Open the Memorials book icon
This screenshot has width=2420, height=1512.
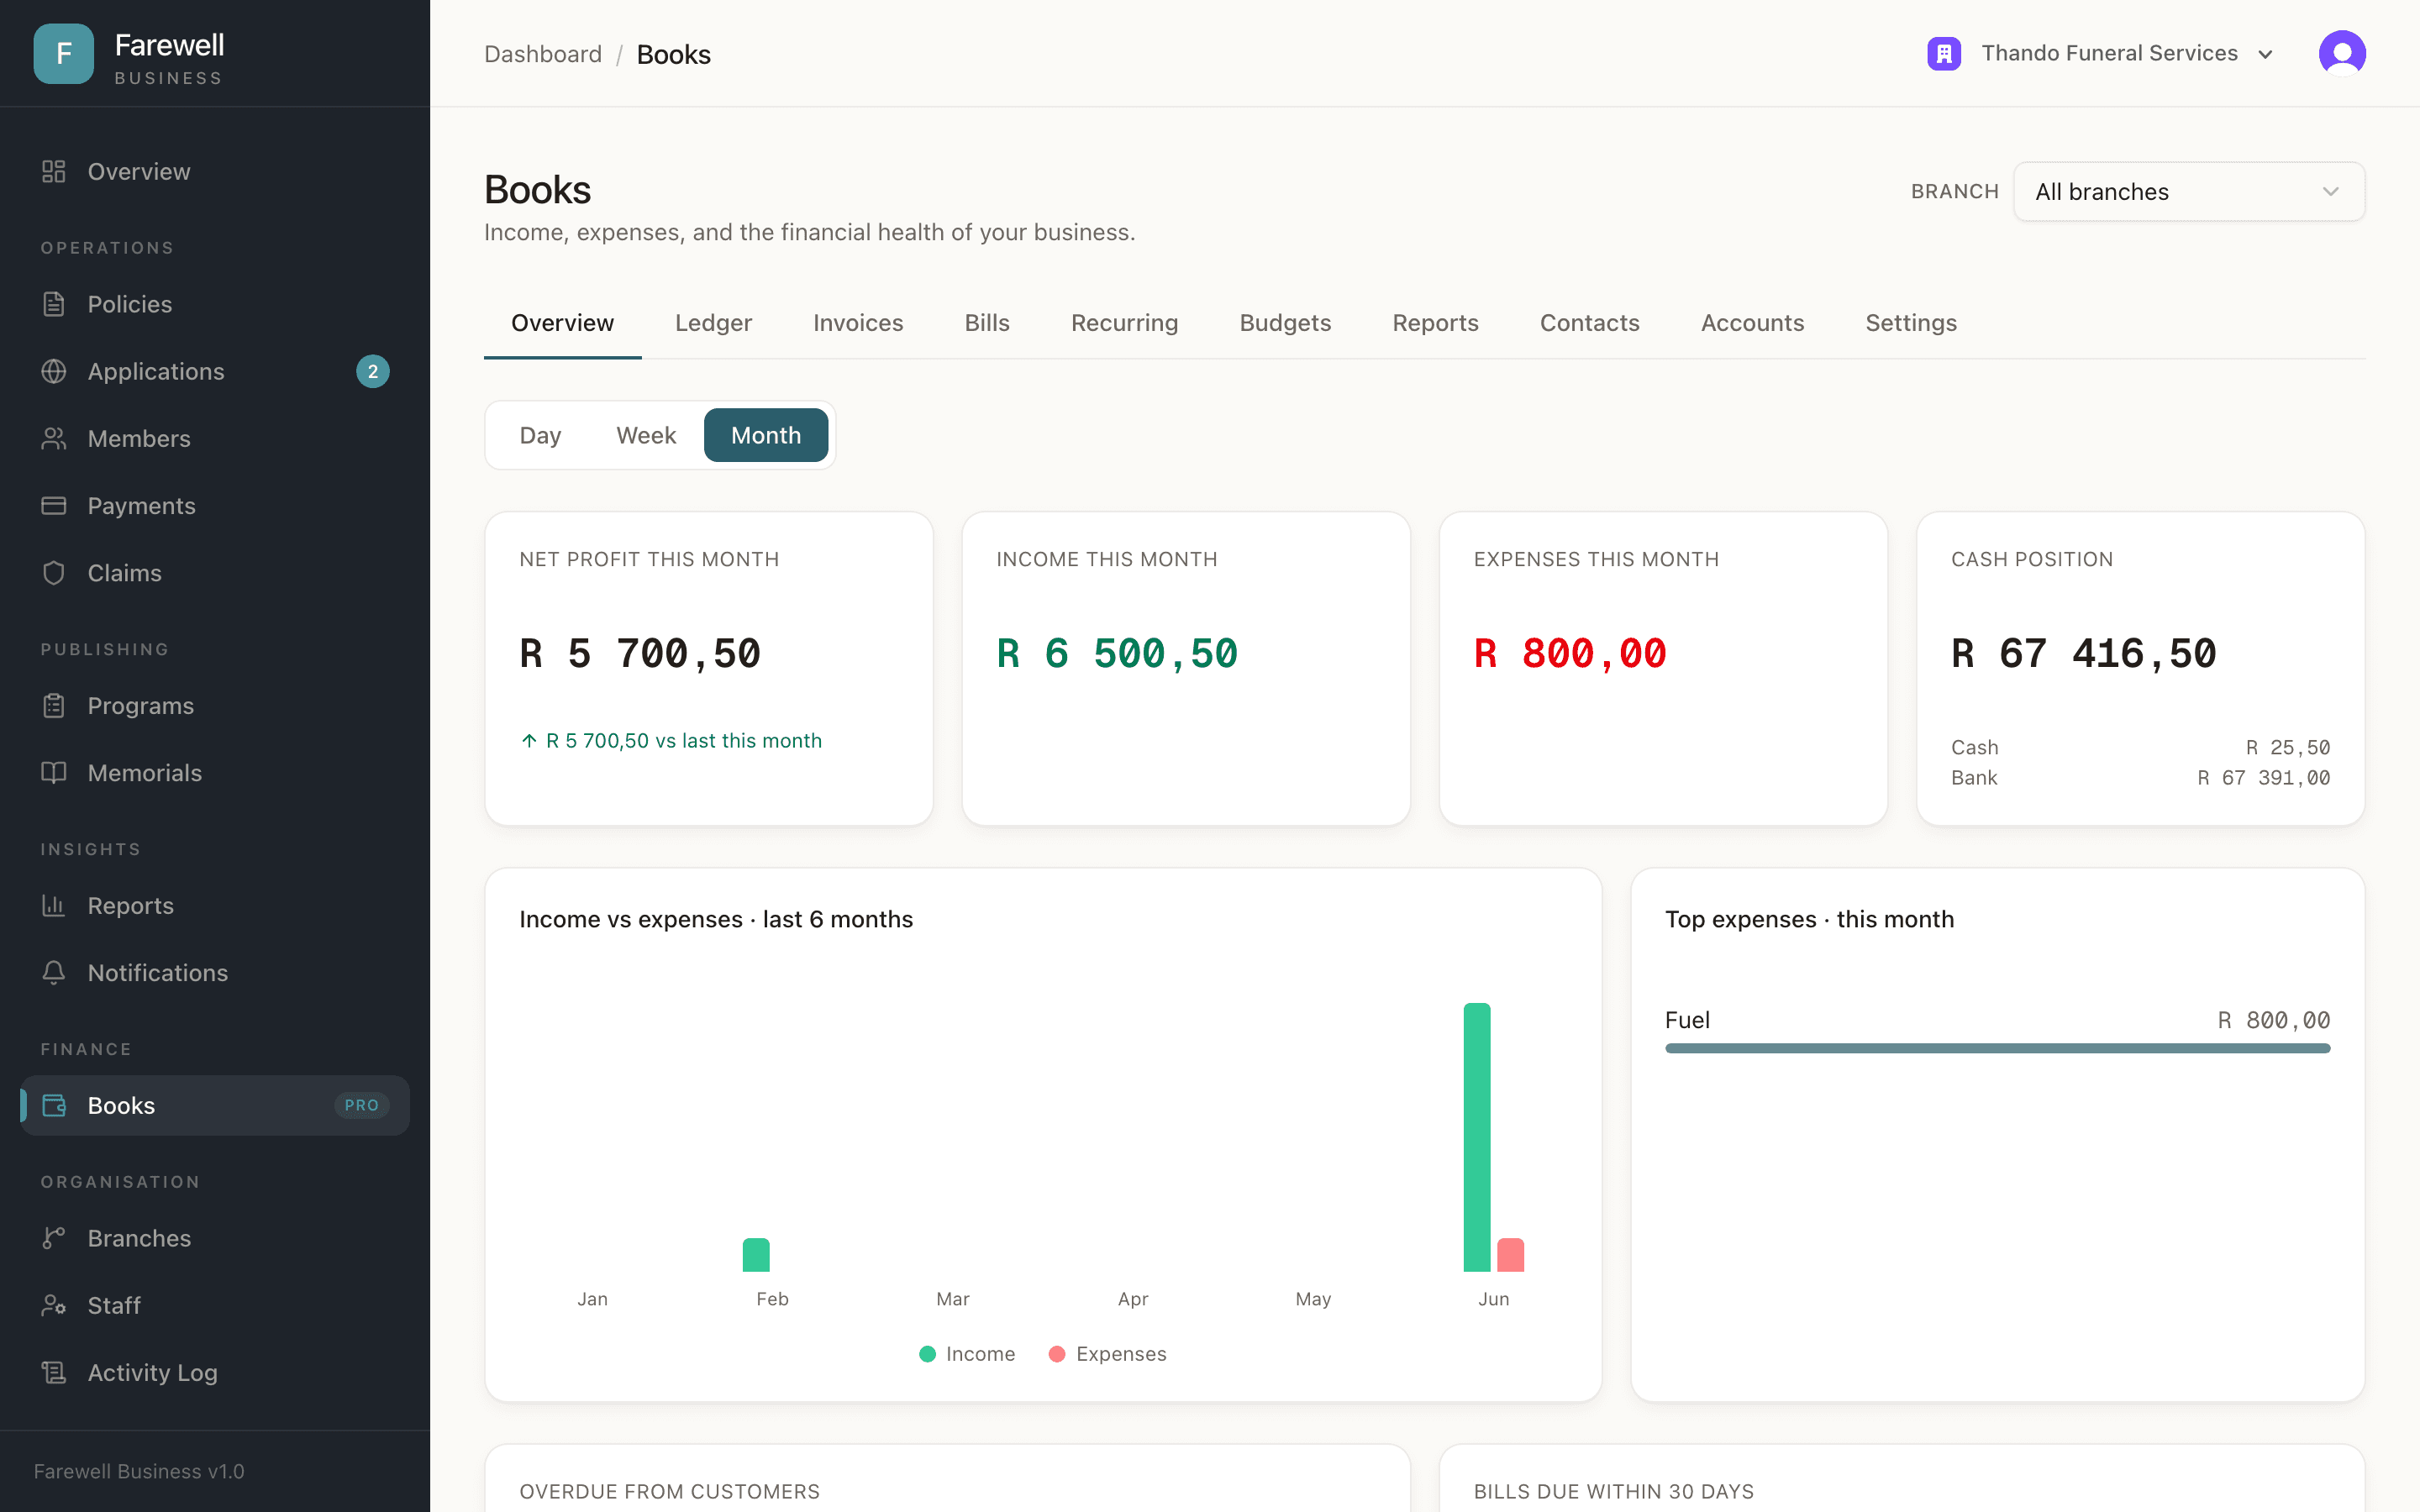pyautogui.click(x=54, y=773)
